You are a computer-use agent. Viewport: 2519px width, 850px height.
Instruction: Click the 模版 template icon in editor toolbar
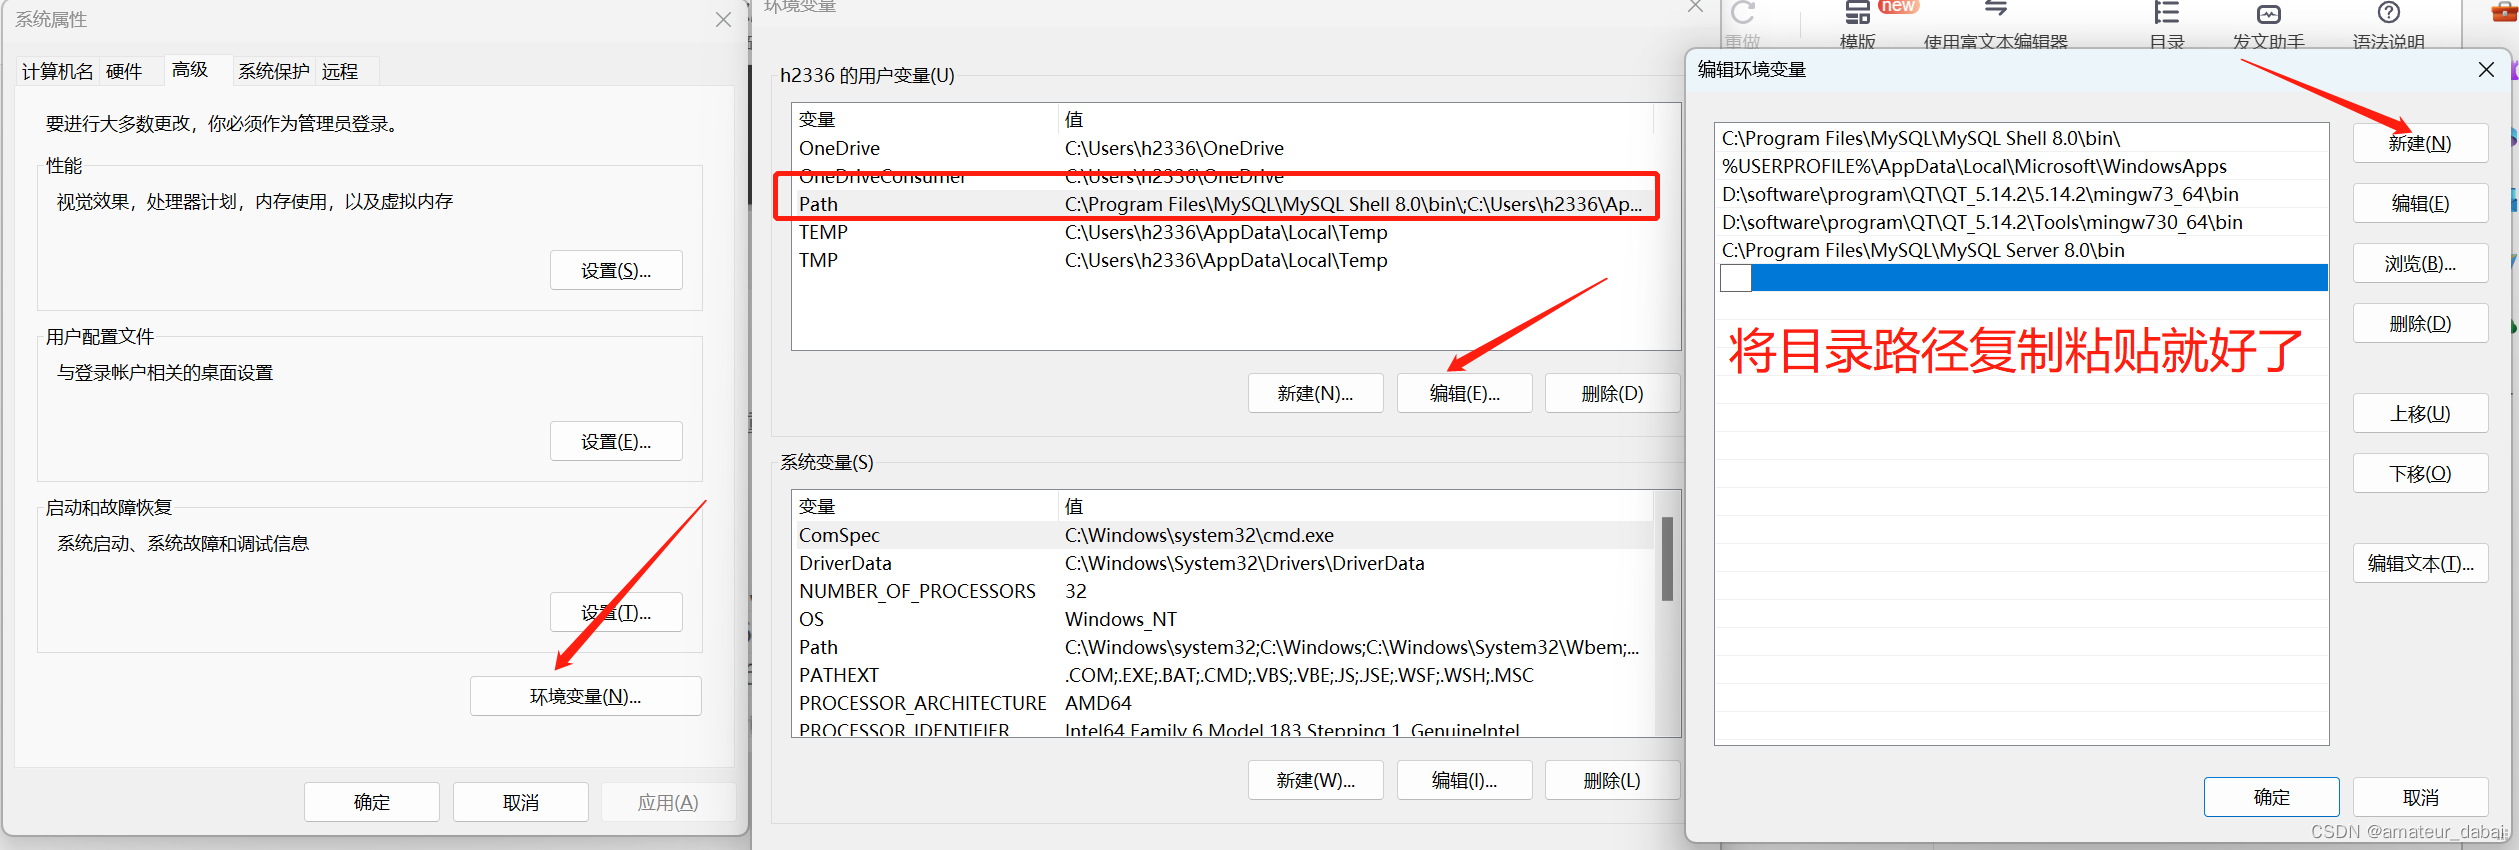click(x=1857, y=14)
